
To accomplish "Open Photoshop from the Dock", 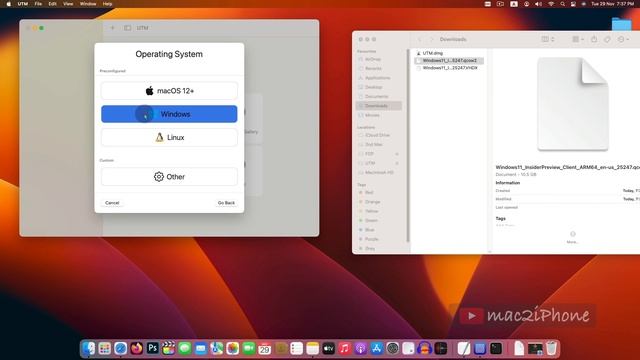I will point(152,348).
